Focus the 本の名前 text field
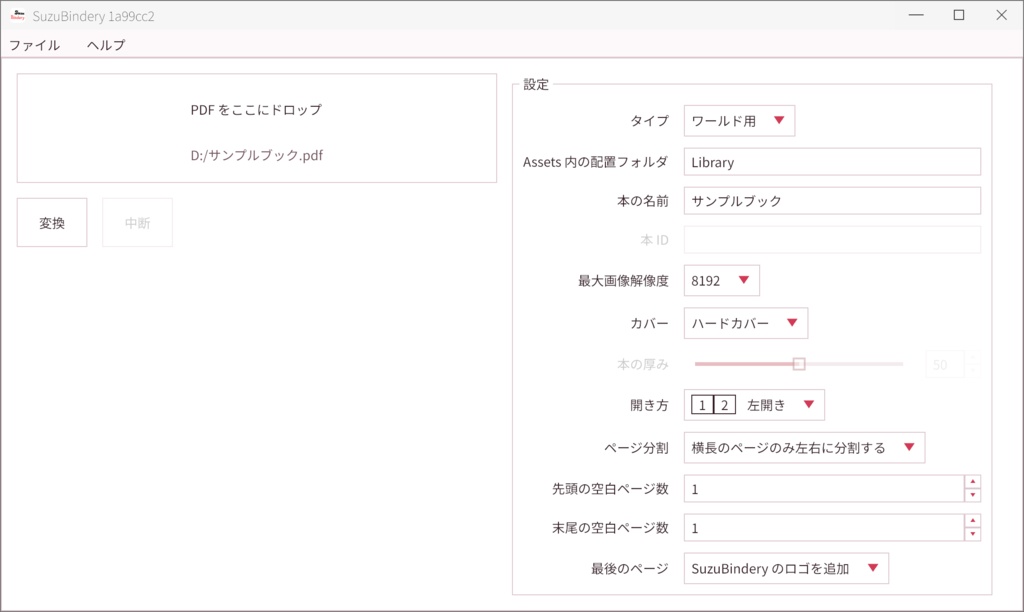1024x612 pixels. tap(832, 201)
